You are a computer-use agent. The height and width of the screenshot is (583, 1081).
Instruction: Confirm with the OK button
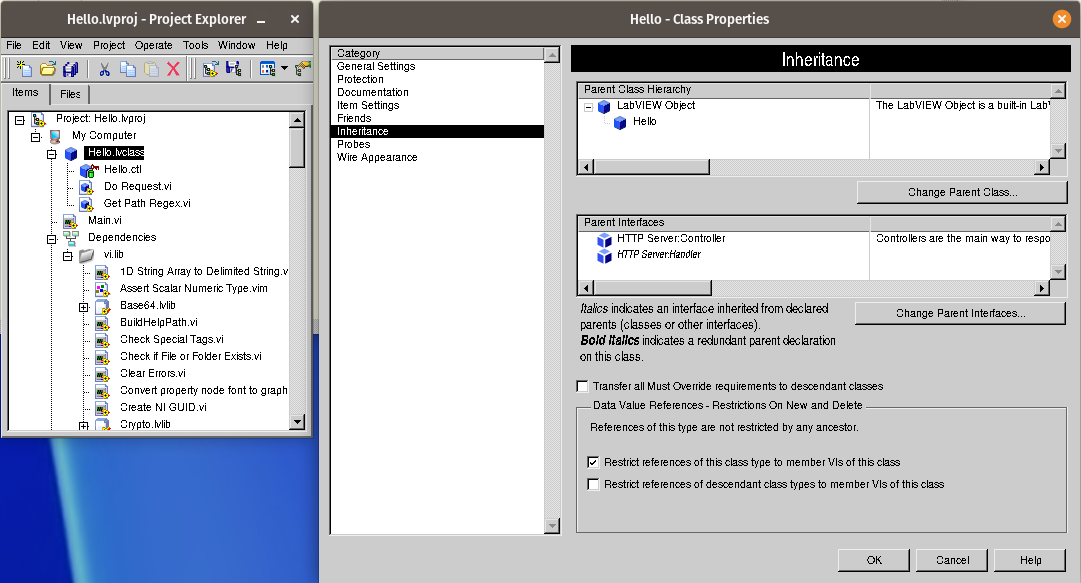click(873, 560)
